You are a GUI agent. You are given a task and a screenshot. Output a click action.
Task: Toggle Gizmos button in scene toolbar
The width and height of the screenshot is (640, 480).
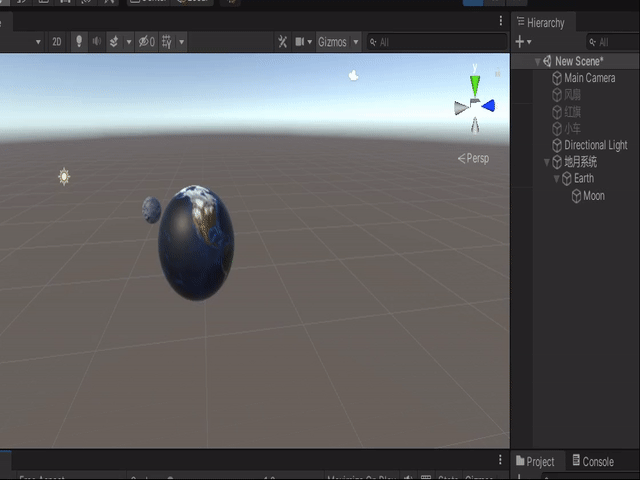click(x=332, y=42)
